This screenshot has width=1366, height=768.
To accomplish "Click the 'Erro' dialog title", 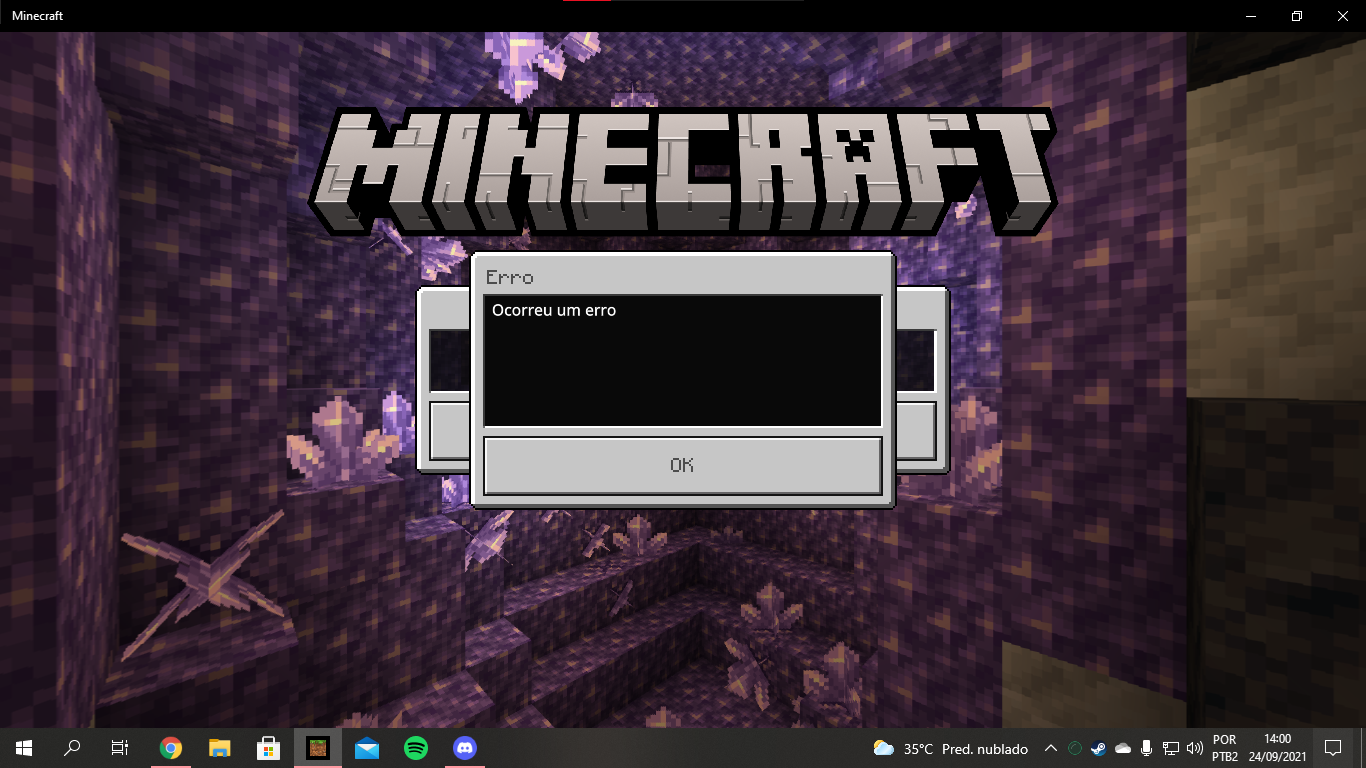I will [509, 277].
